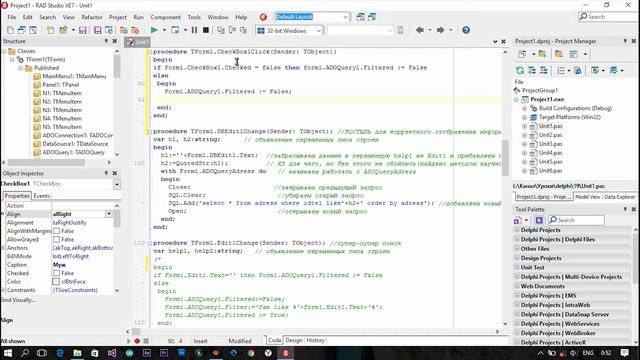Open the Align property value dropdown

[x=109, y=214]
